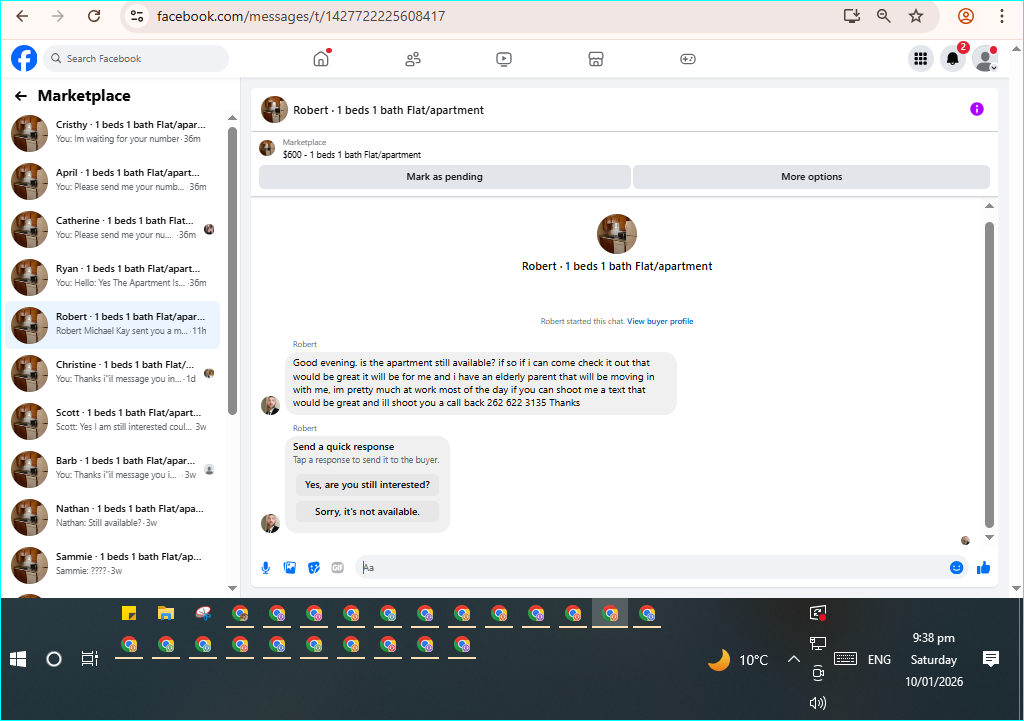
Task: Open Cristhy conversation
Action: 112,133
